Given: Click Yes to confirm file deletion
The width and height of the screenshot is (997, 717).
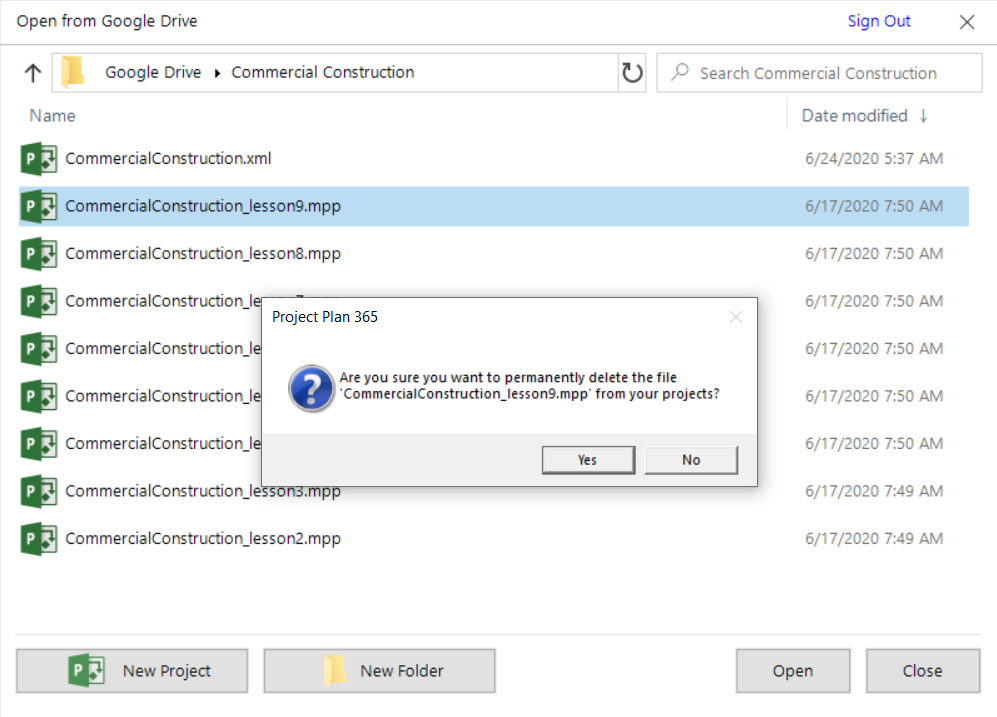Looking at the screenshot, I should pyautogui.click(x=588, y=460).
